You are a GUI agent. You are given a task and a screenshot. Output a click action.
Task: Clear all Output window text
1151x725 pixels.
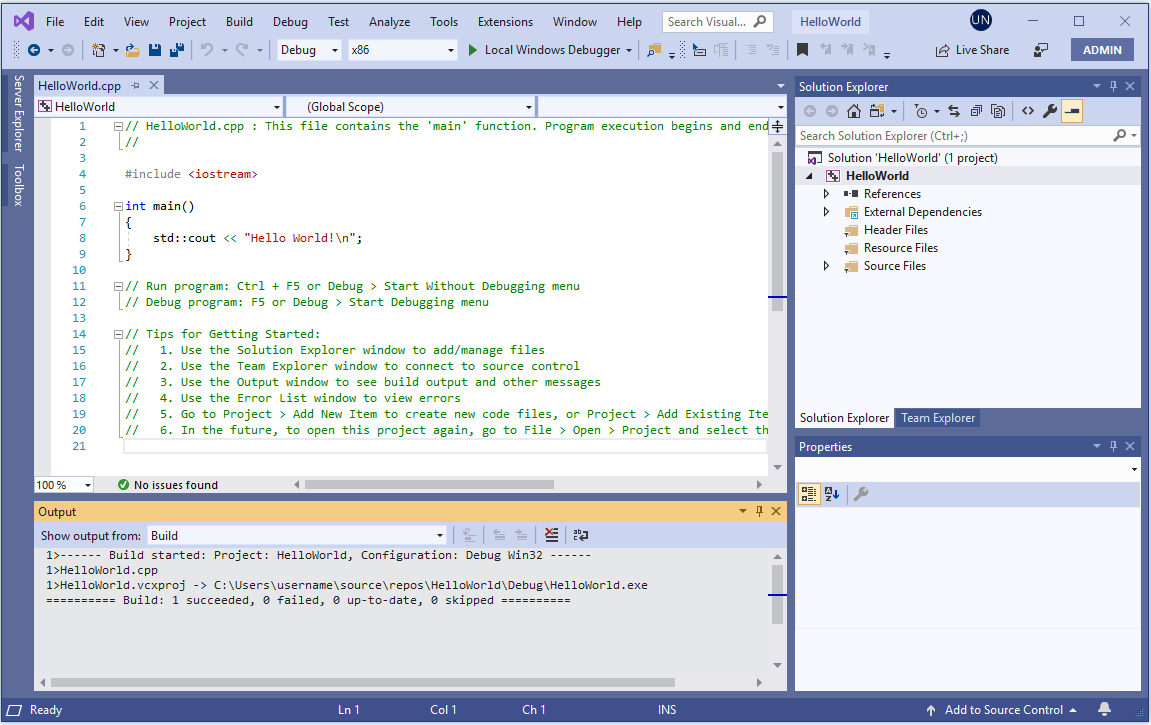coord(552,535)
